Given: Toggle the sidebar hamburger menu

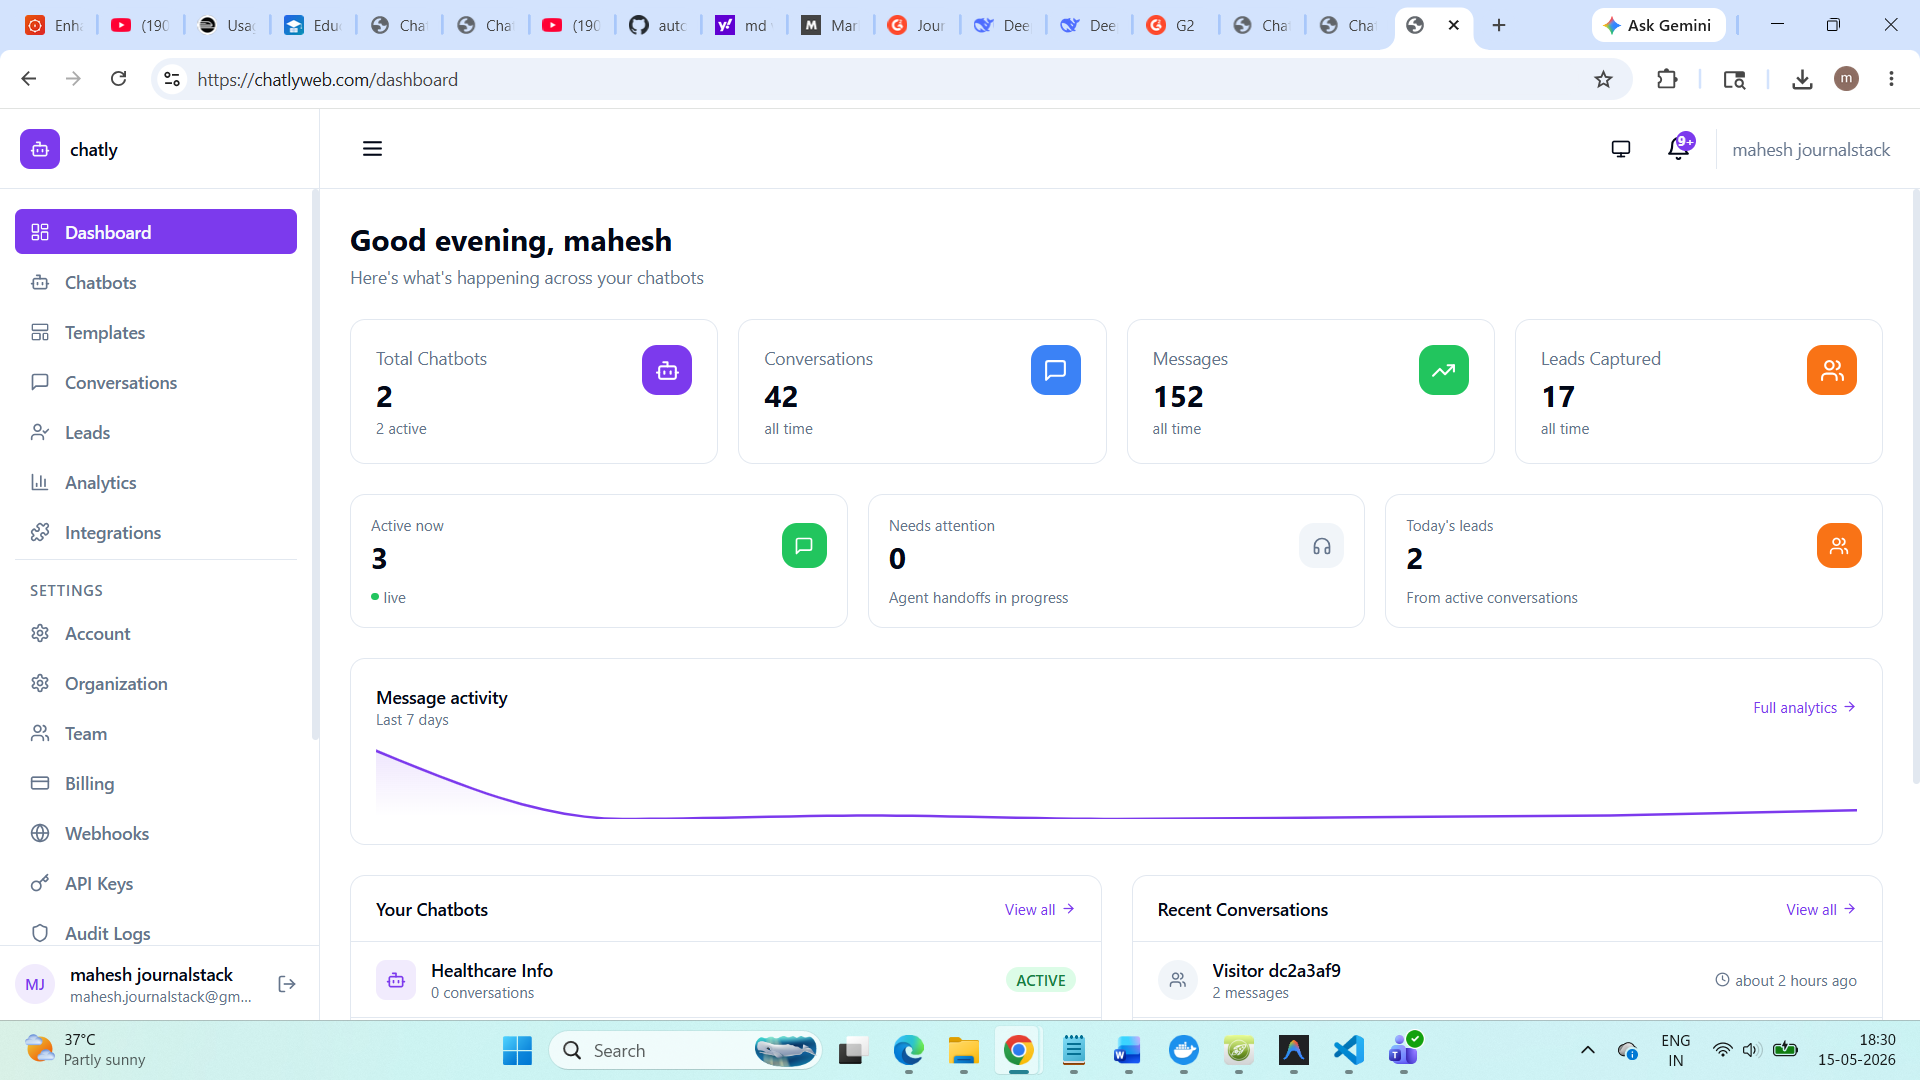Looking at the screenshot, I should 372,149.
